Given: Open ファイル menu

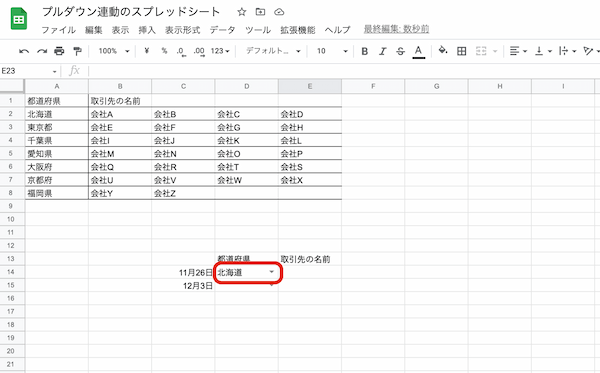Looking at the screenshot, I should pyautogui.click(x=59, y=30).
